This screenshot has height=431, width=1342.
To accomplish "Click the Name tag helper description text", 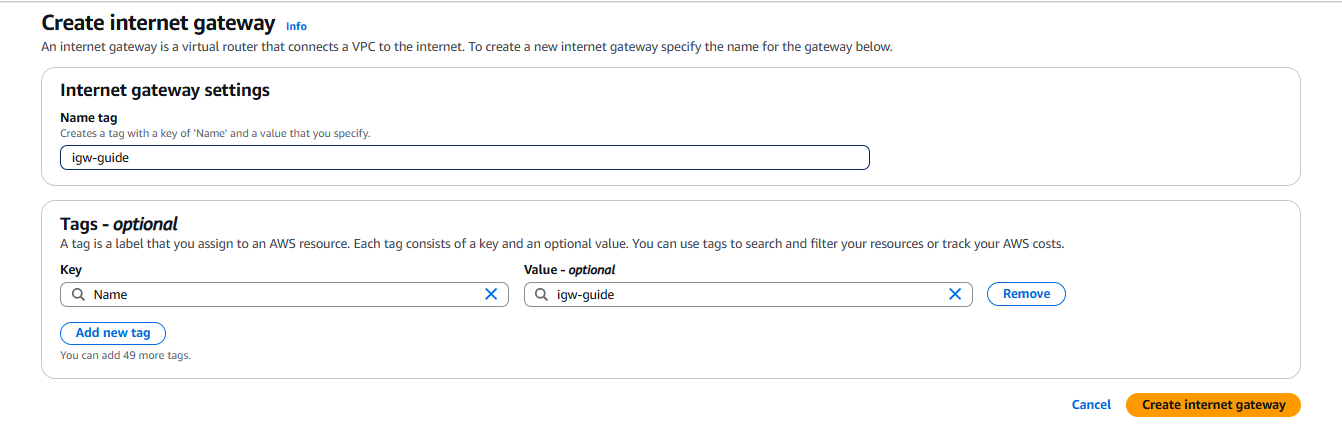I will [215, 133].
